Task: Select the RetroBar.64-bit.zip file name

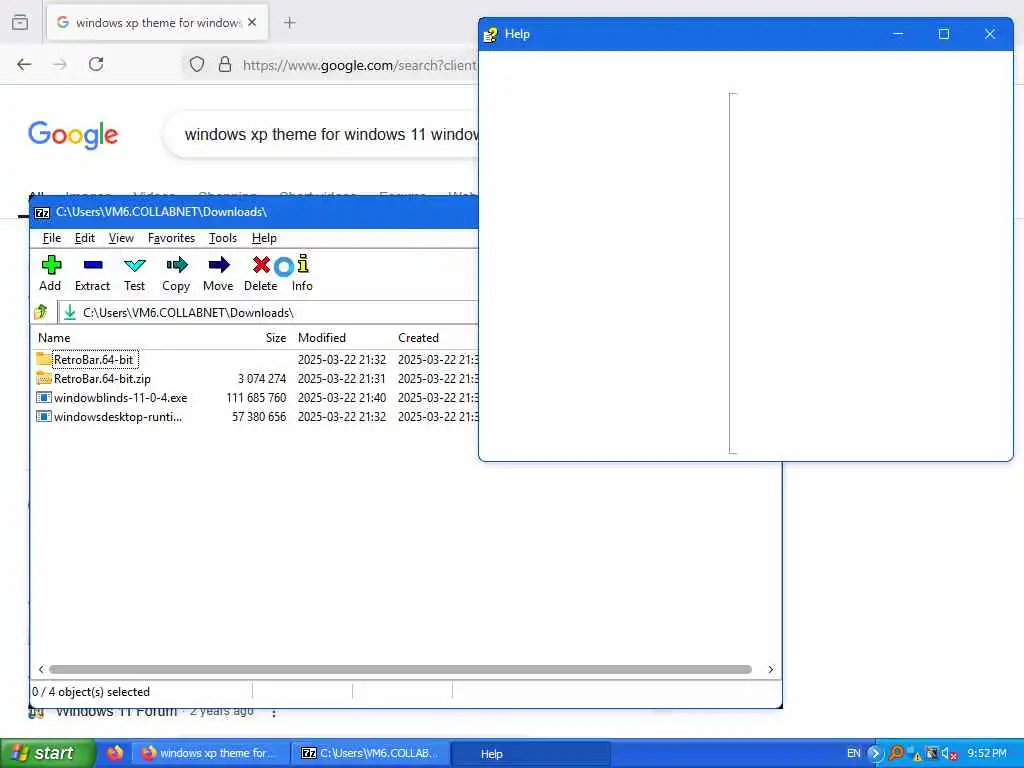Action: [x=103, y=379]
